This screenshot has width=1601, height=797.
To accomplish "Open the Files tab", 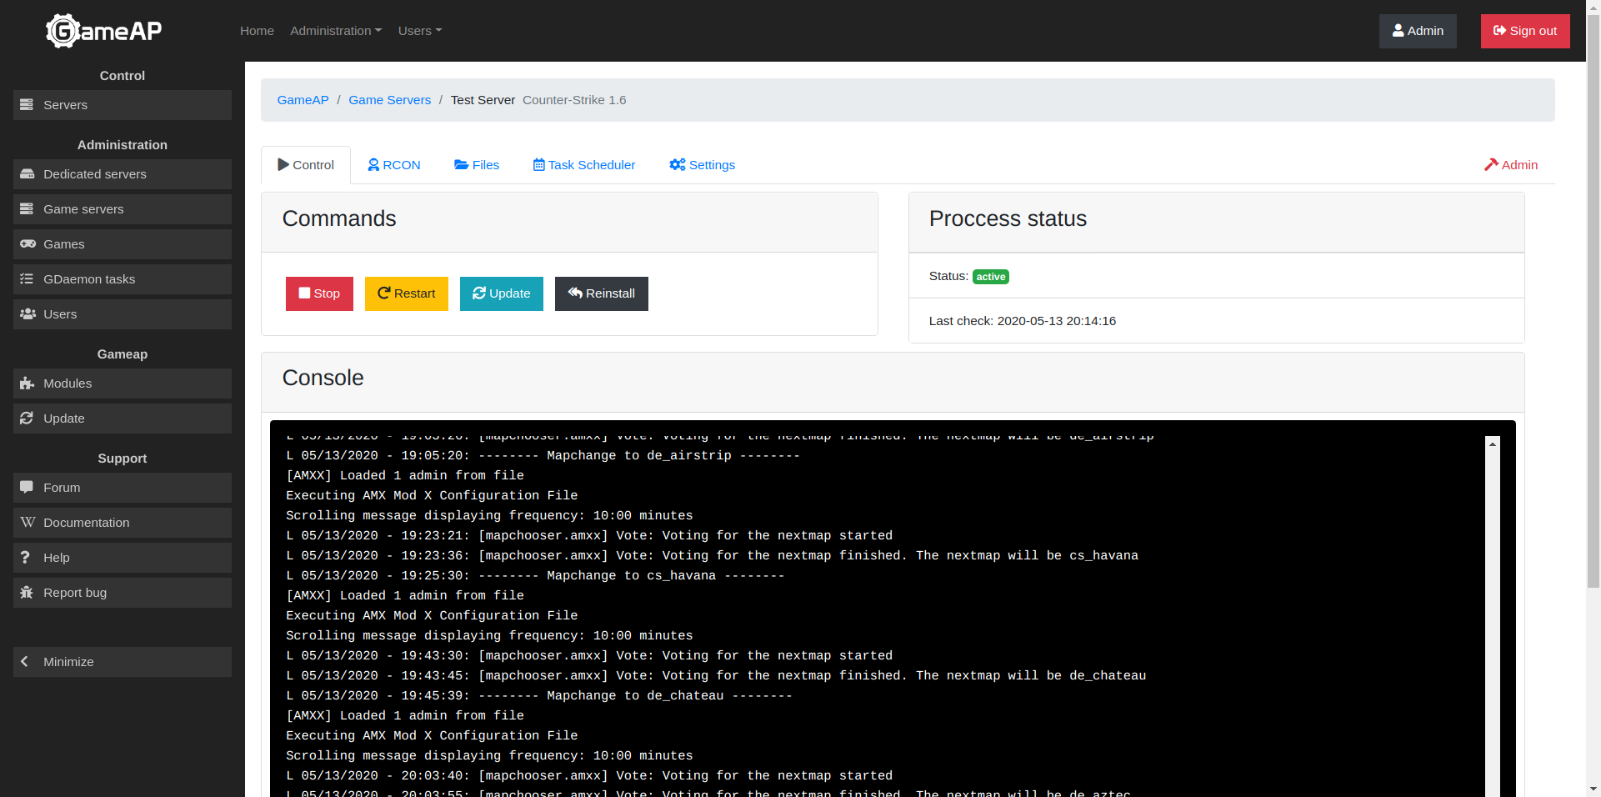I will (x=477, y=165).
